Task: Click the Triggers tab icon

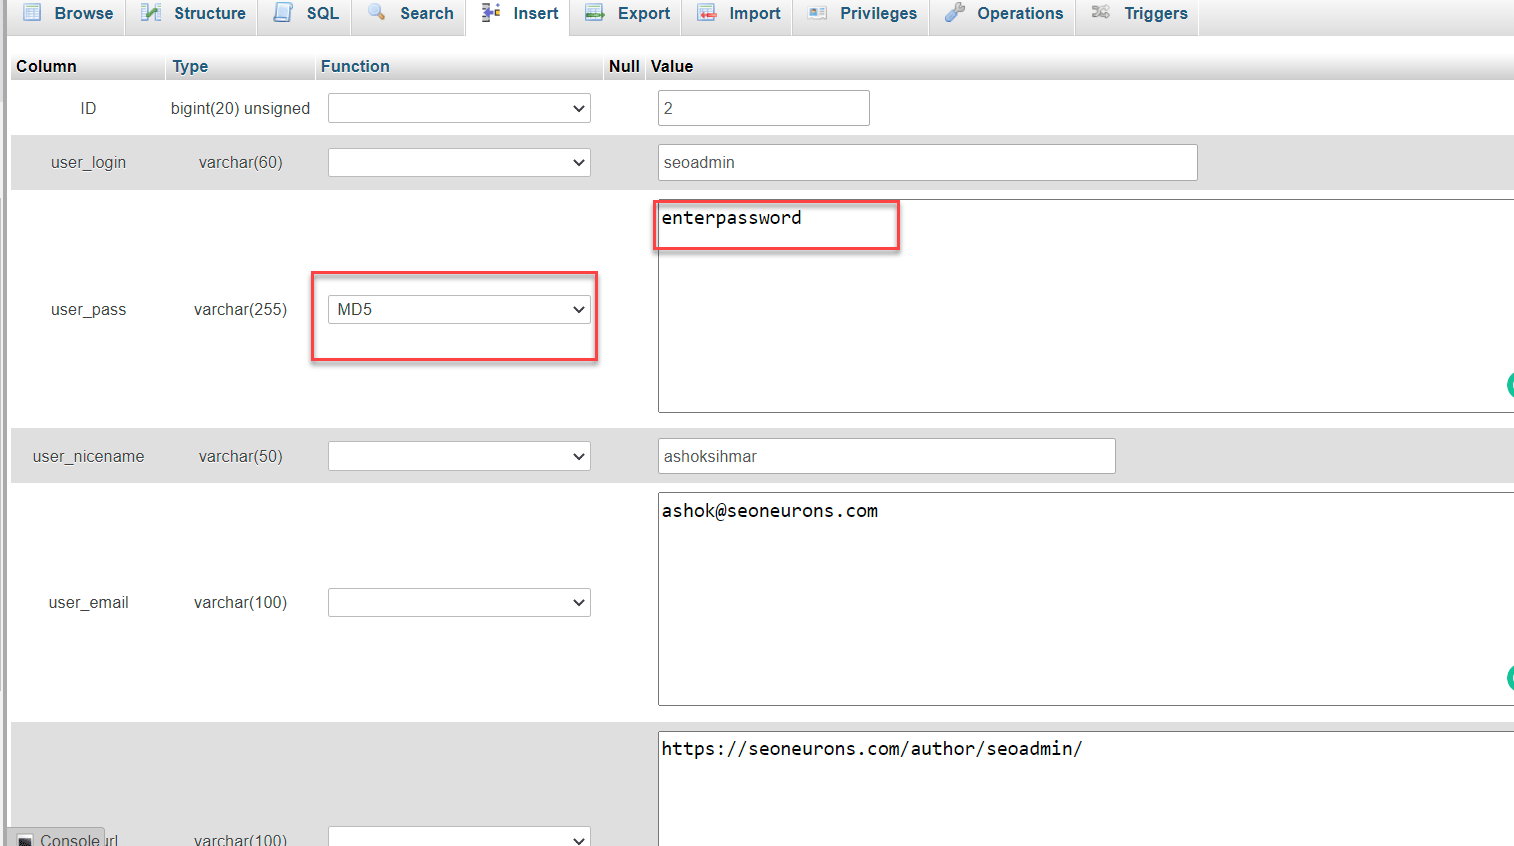Action: [x=1101, y=13]
